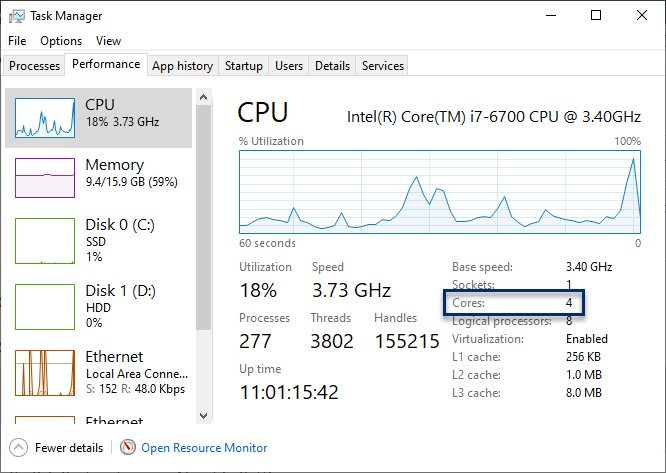Click the sidebar scrollbar up arrow
The height and width of the screenshot is (473, 666).
point(204,96)
